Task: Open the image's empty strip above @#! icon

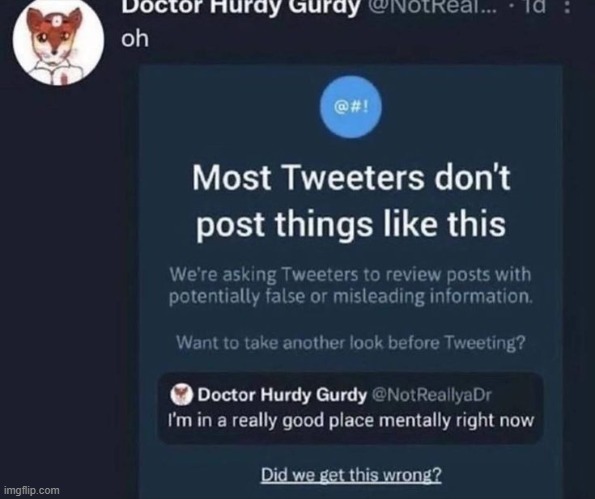Action: (351, 70)
